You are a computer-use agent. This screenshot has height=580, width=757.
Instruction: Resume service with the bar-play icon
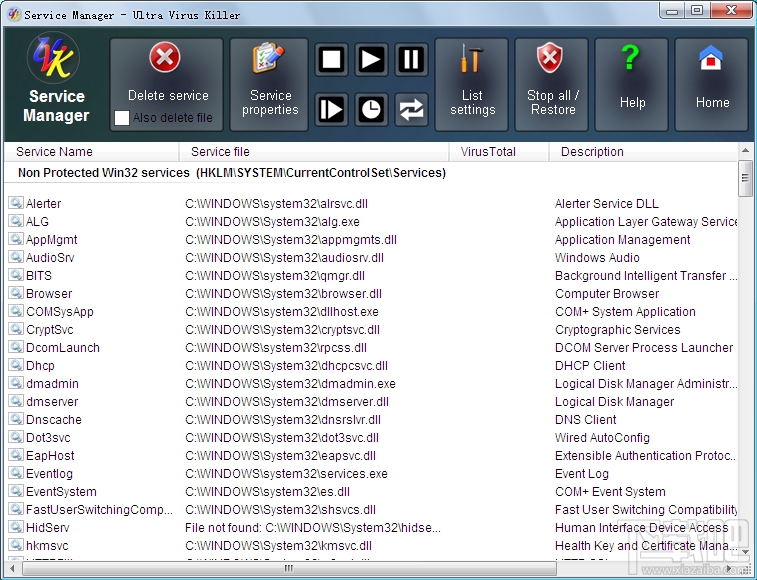[332, 110]
